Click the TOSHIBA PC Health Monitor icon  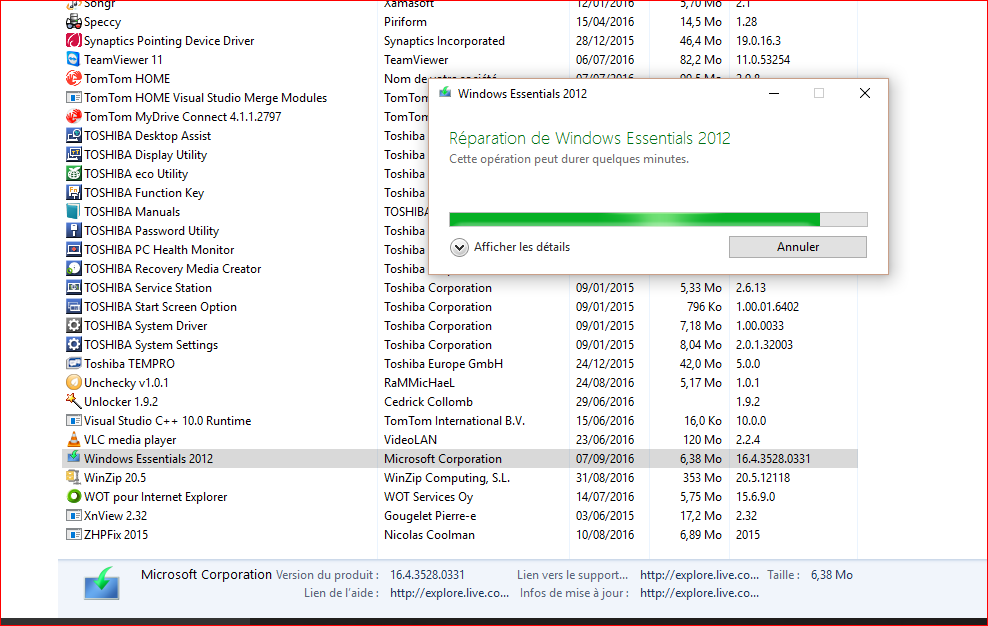pos(74,250)
